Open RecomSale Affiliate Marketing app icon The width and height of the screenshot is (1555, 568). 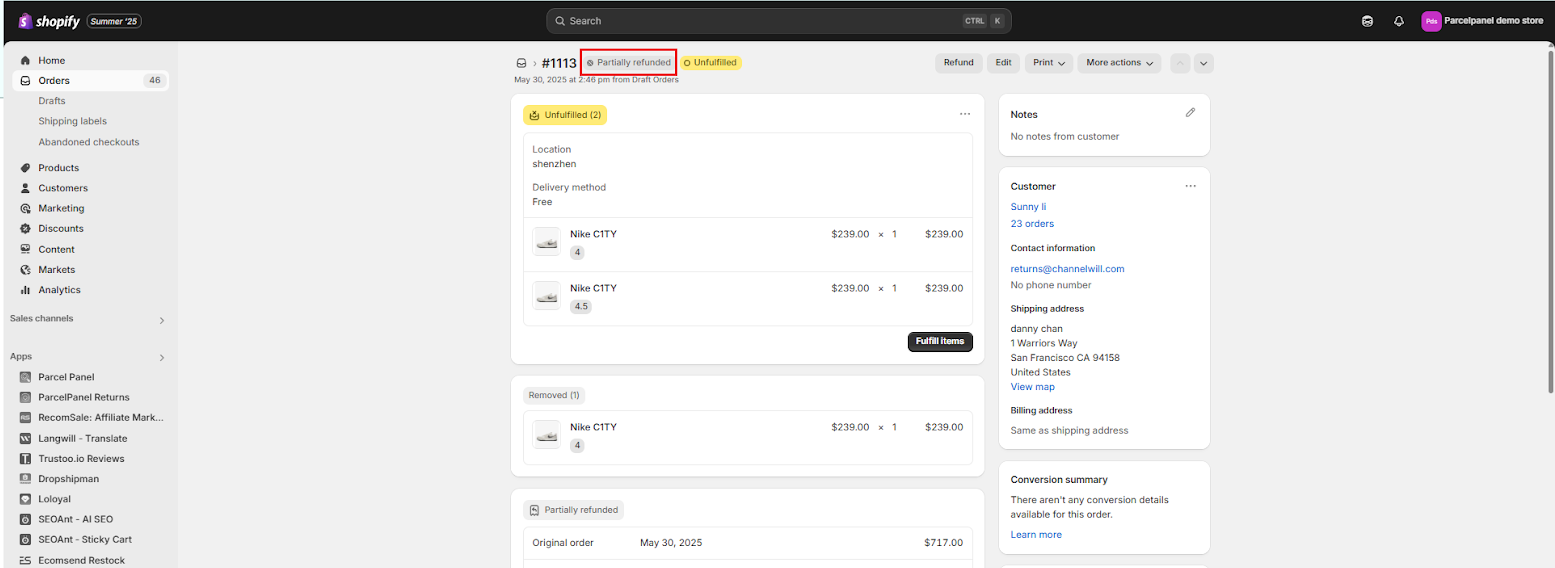[x=25, y=418]
